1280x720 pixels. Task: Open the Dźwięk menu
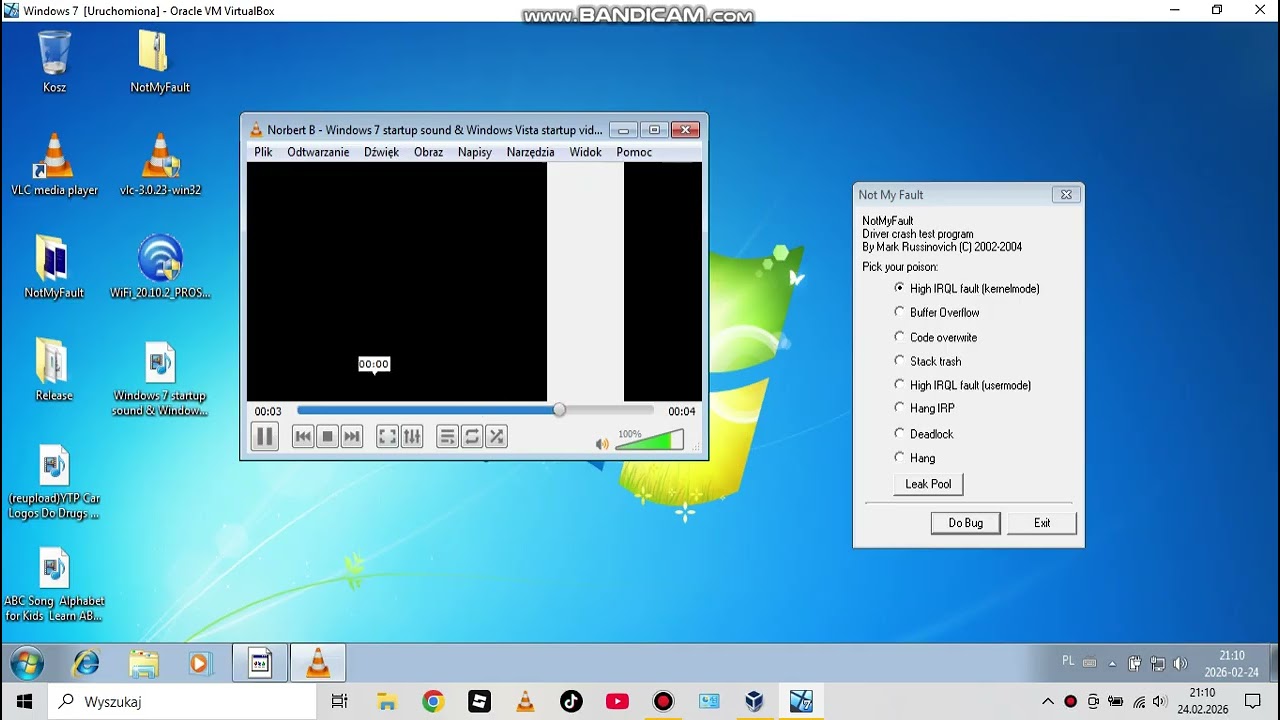tap(381, 152)
